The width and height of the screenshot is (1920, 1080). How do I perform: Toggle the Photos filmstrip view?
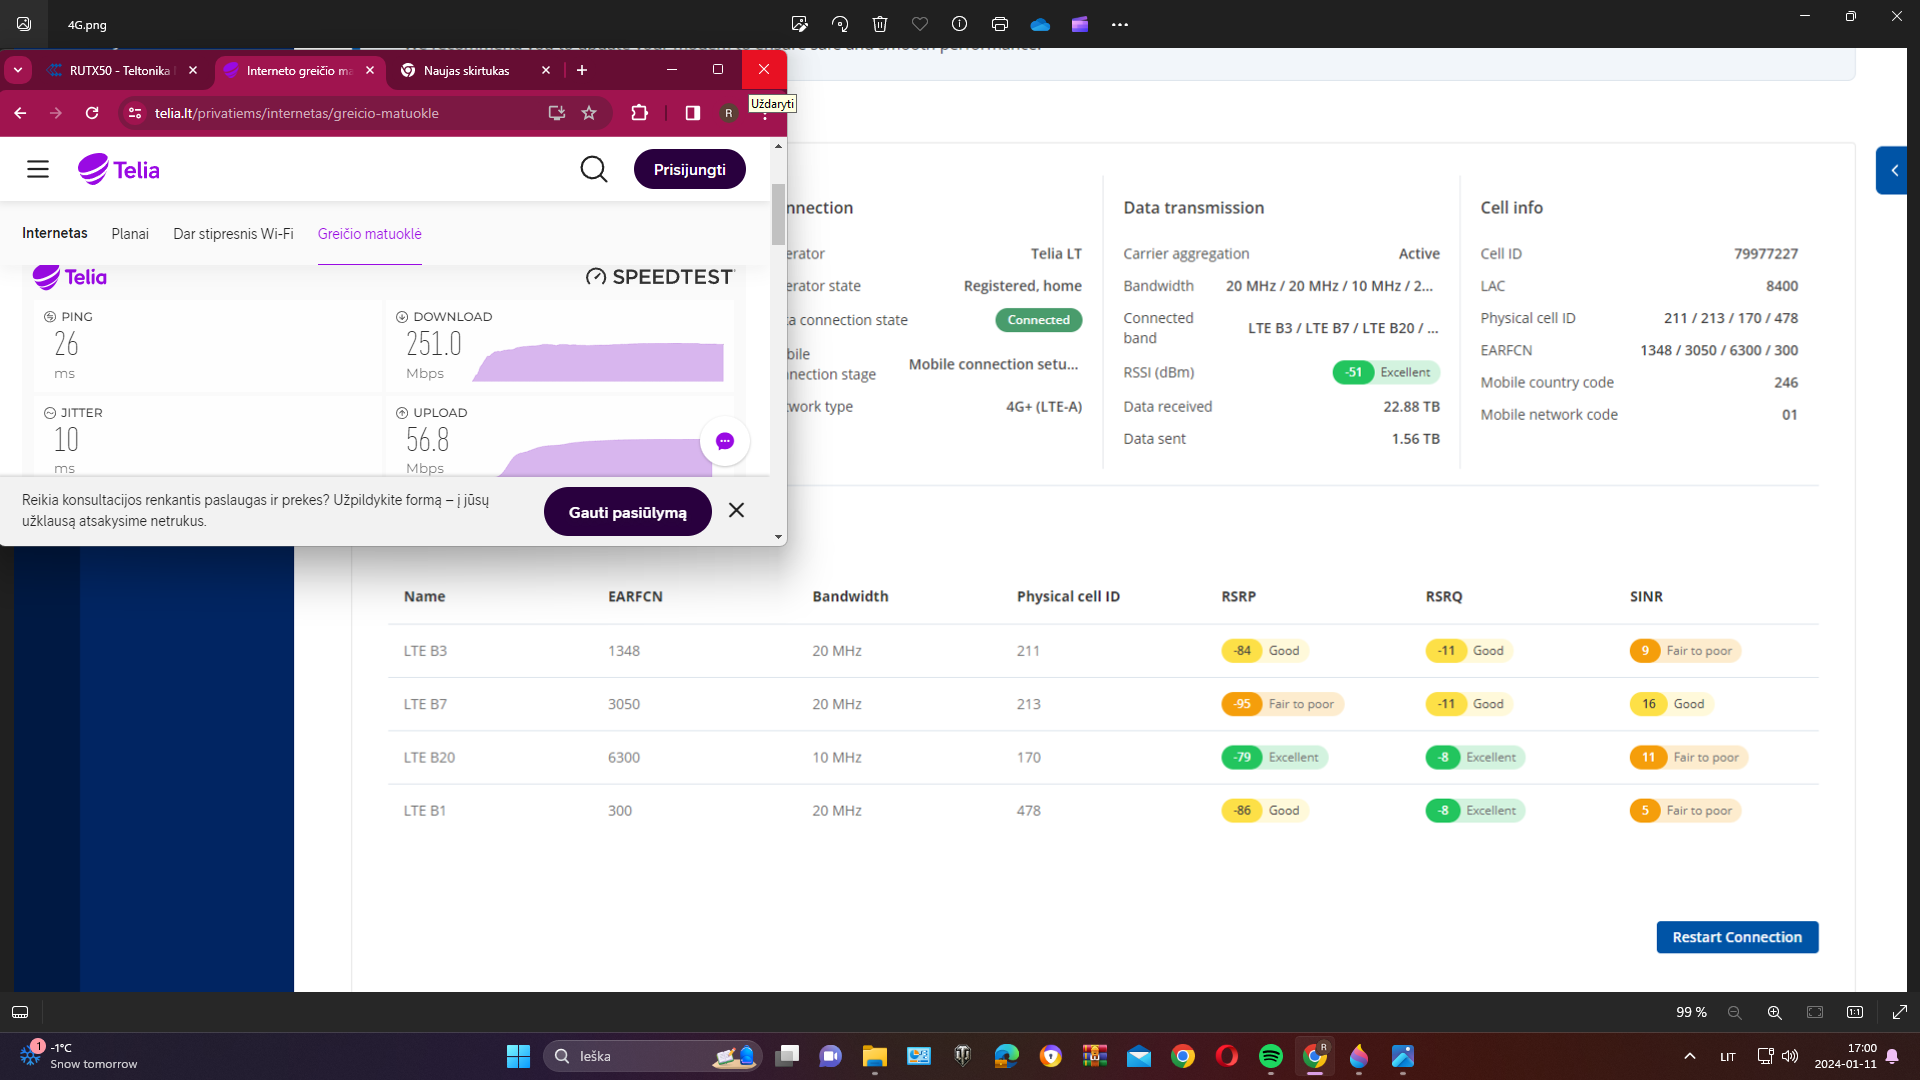pyautogui.click(x=20, y=1012)
